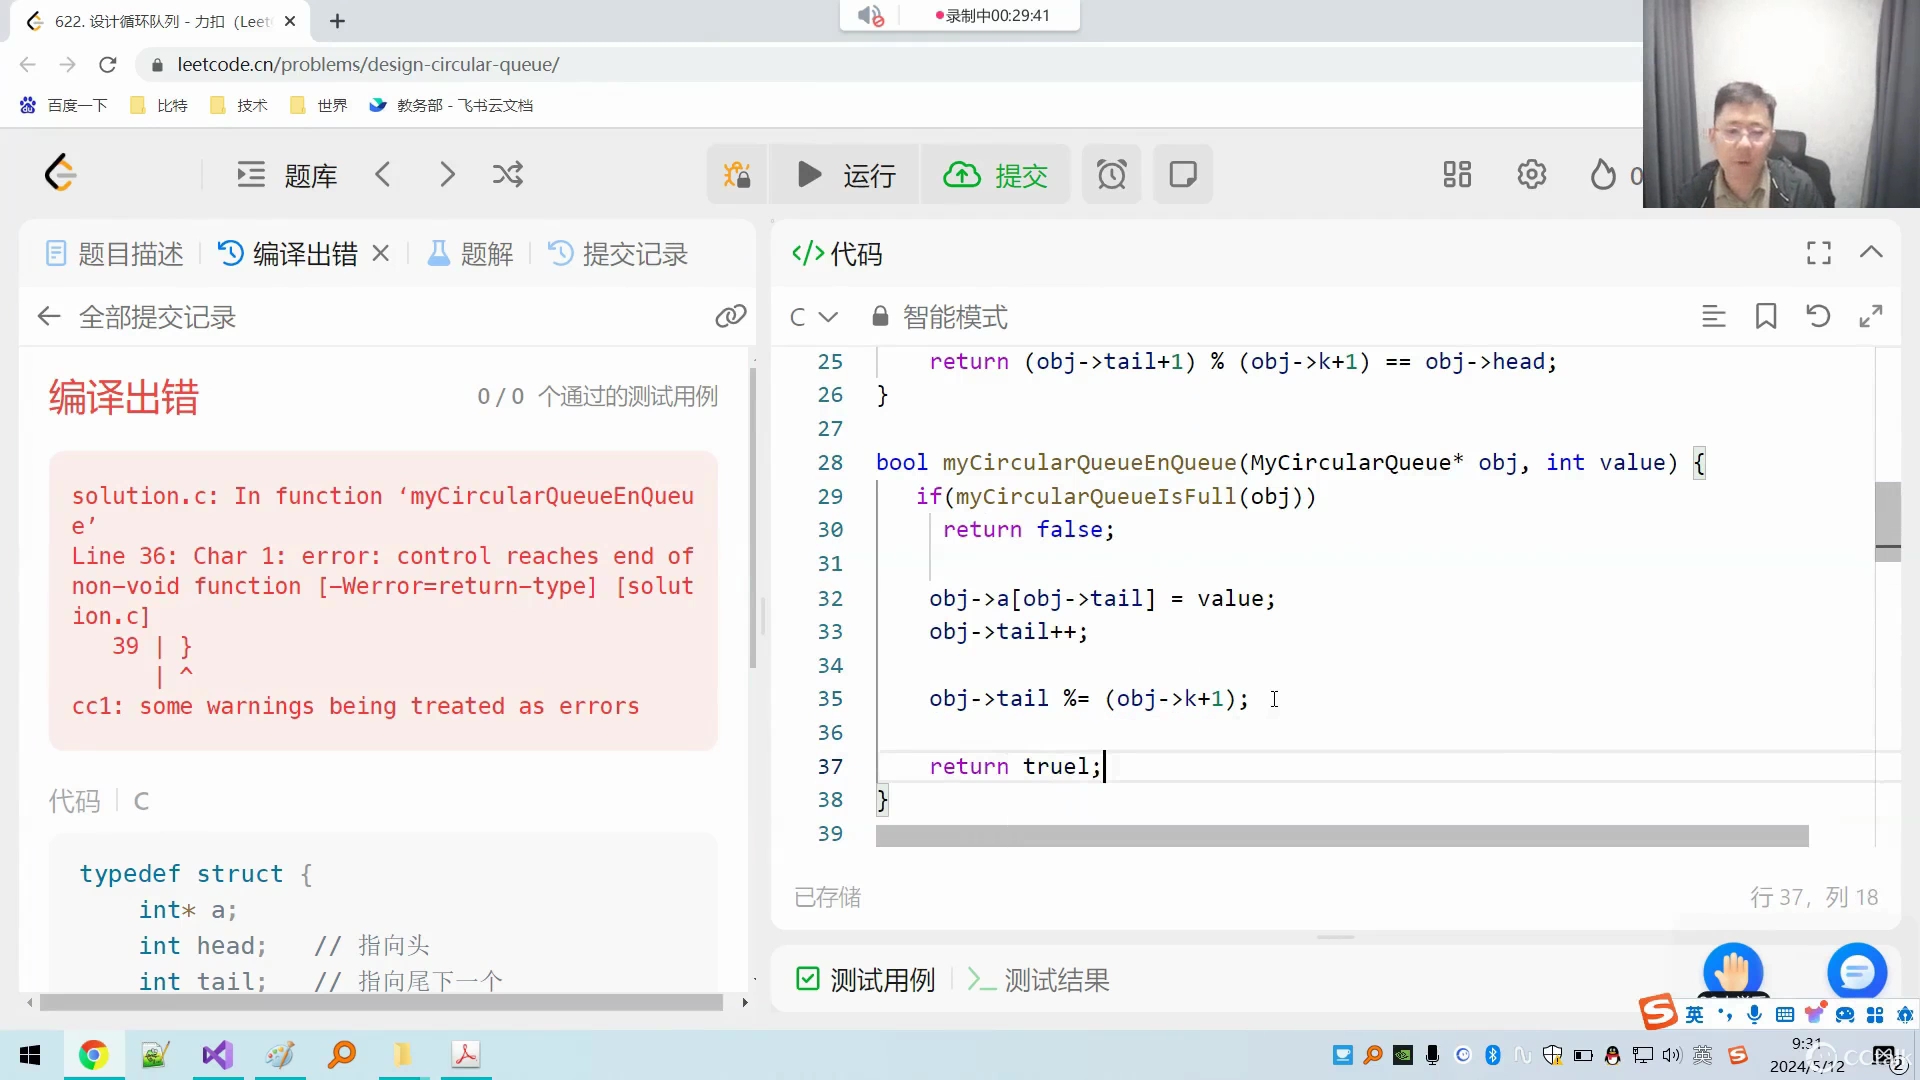Click the waving hand floating button
The height and width of the screenshot is (1080, 1920).
point(1733,971)
